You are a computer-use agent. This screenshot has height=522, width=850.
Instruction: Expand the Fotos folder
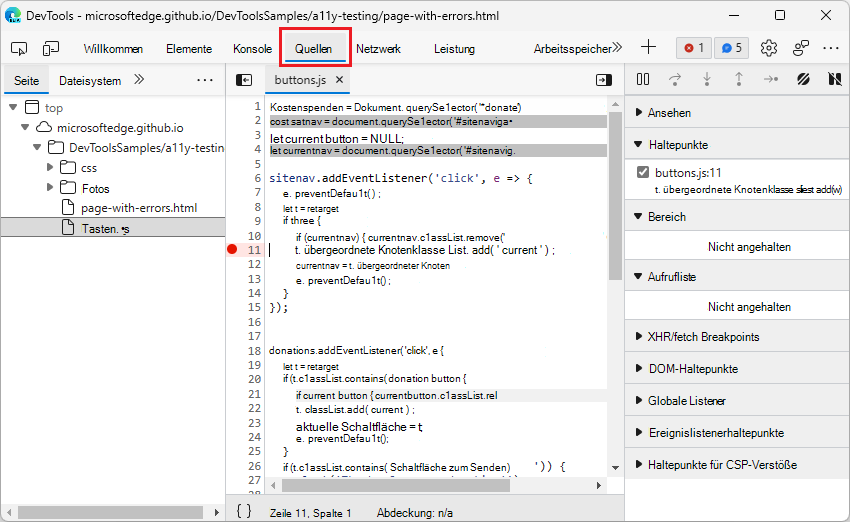tap(50, 188)
